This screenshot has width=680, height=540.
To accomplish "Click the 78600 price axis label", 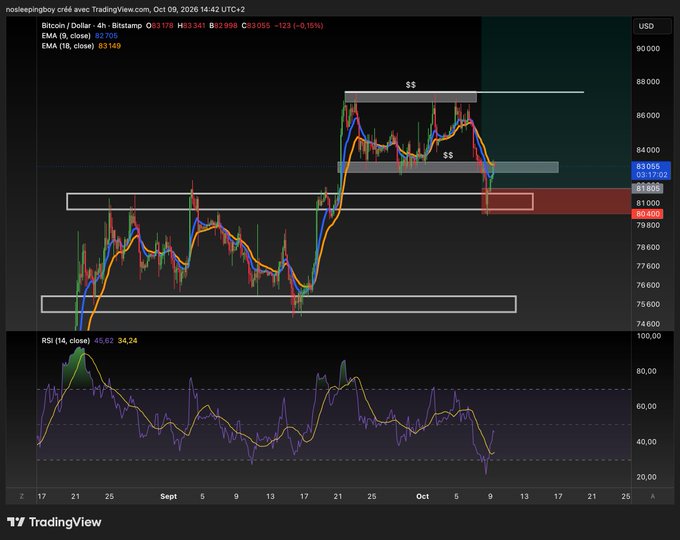I will 648,247.
